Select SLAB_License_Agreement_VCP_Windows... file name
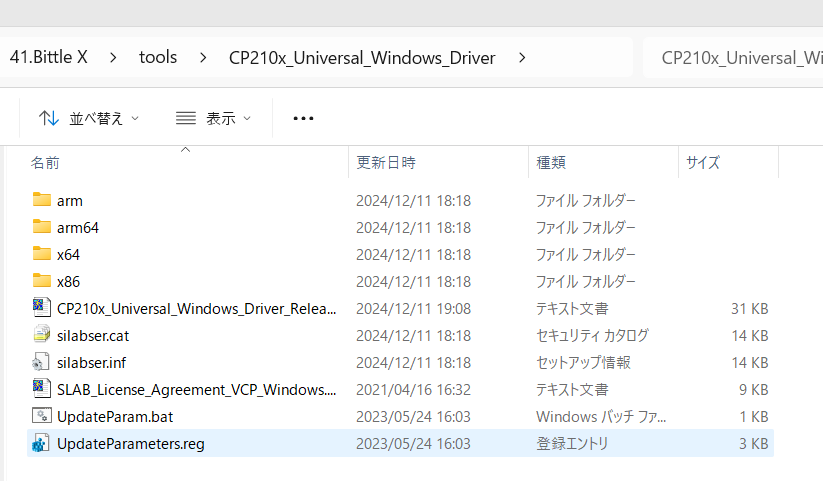This screenshot has width=823, height=481. (197, 390)
